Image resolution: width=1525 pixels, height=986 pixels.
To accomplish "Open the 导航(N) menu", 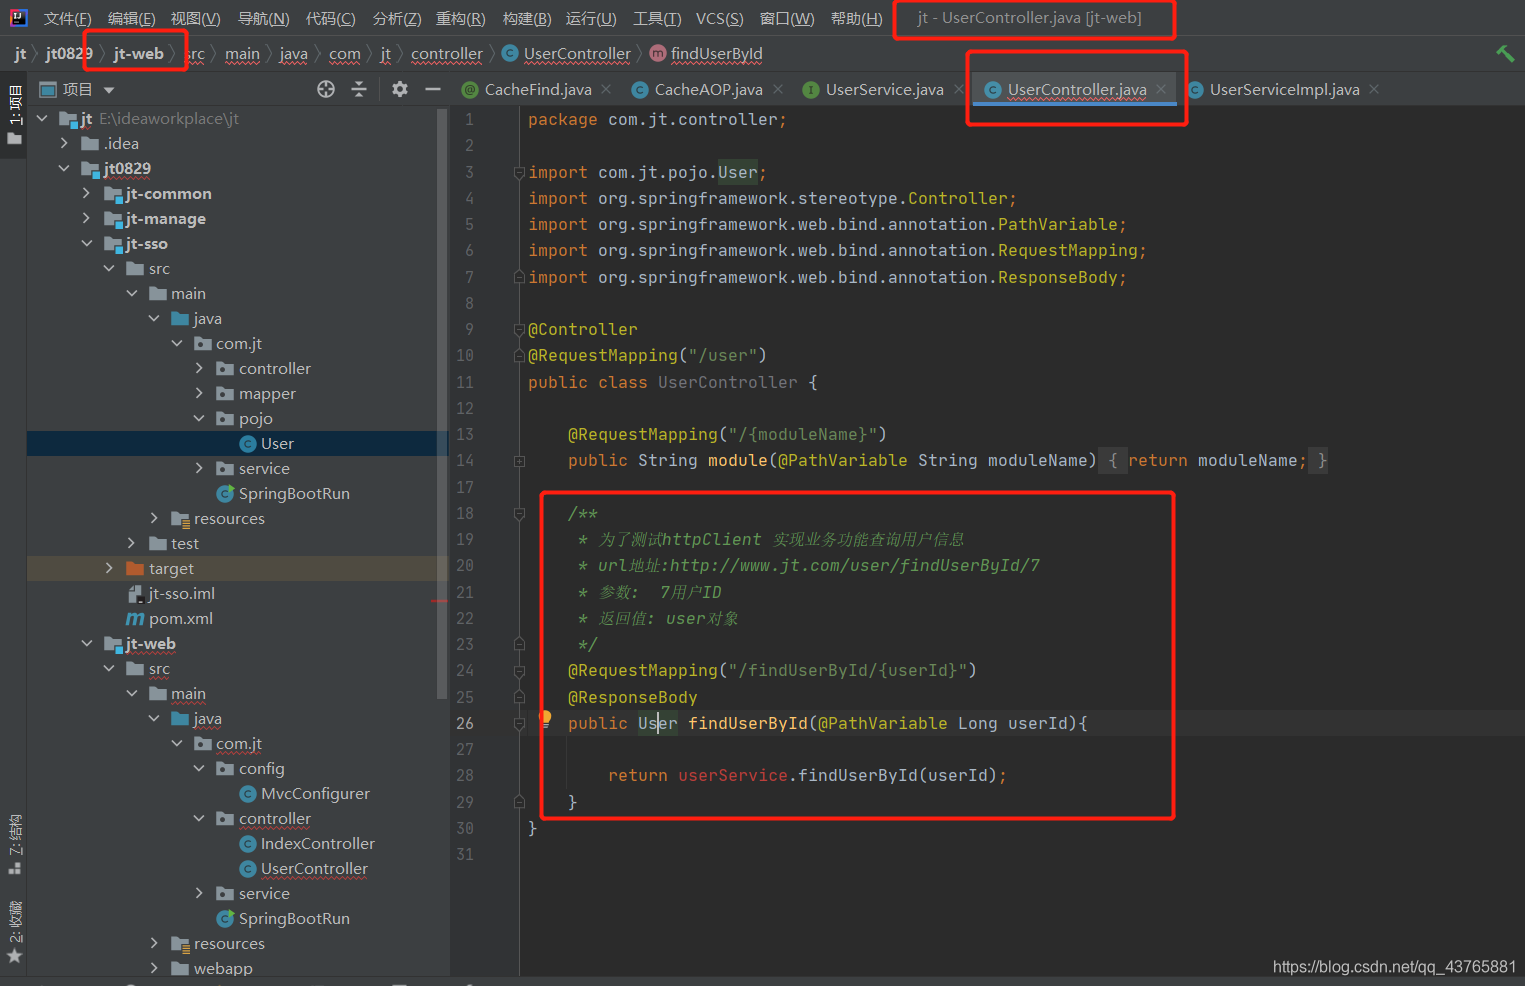I will pos(263,18).
